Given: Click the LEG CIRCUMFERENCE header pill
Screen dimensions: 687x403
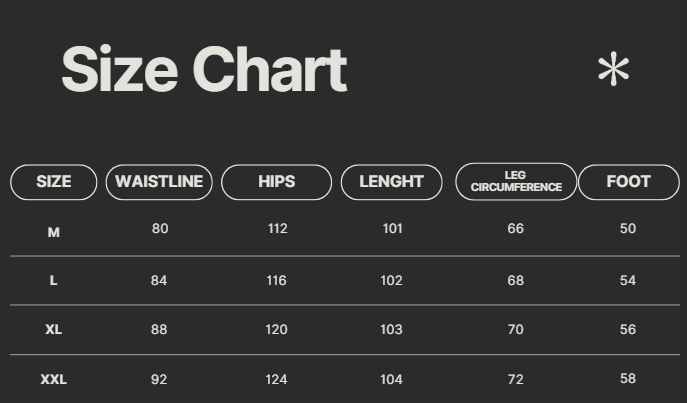Looking at the screenshot, I should tap(516, 182).
